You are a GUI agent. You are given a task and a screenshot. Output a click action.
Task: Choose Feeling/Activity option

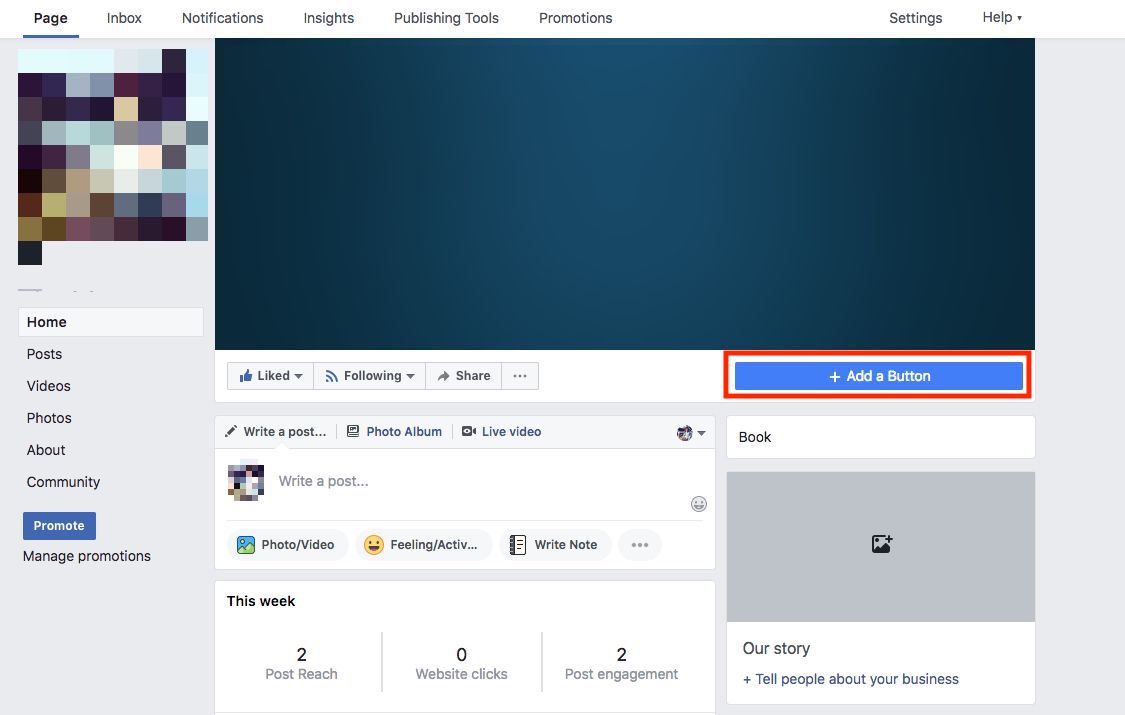[x=423, y=545]
